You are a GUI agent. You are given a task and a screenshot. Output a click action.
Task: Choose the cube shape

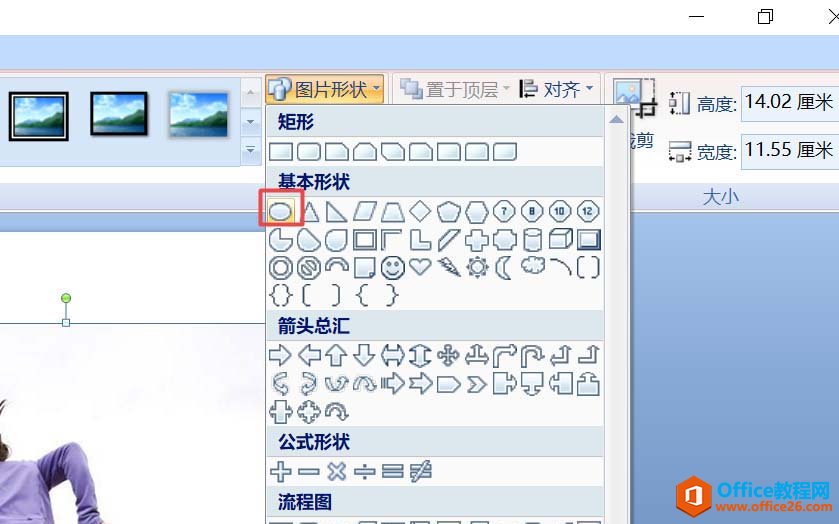[560, 239]
